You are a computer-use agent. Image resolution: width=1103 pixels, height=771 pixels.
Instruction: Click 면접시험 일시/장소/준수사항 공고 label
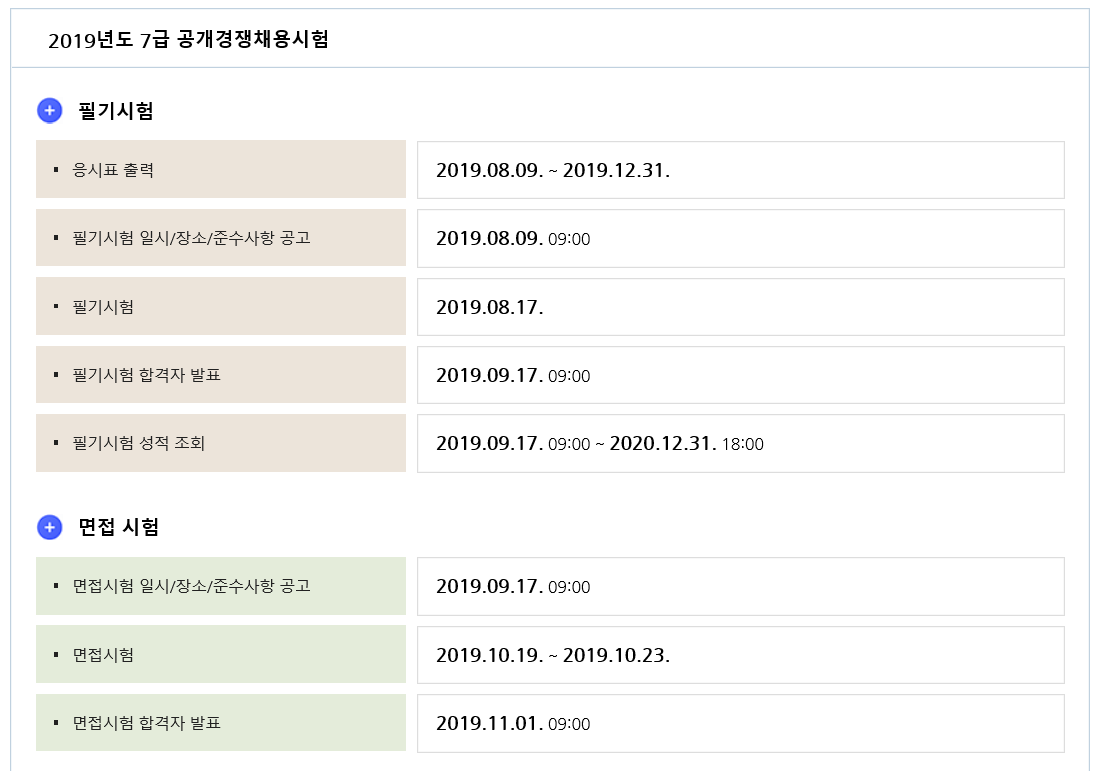click(191, 586)
